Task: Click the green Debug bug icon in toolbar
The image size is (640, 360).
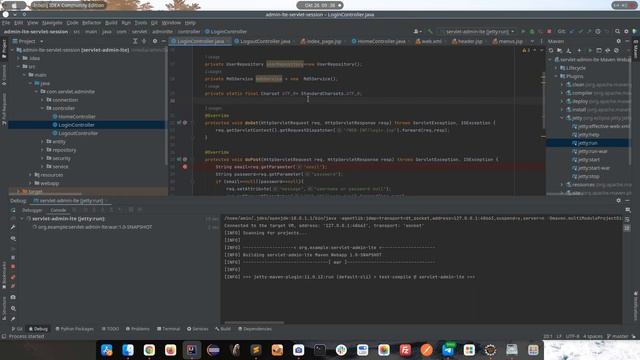Action: (x=532, y=31)
